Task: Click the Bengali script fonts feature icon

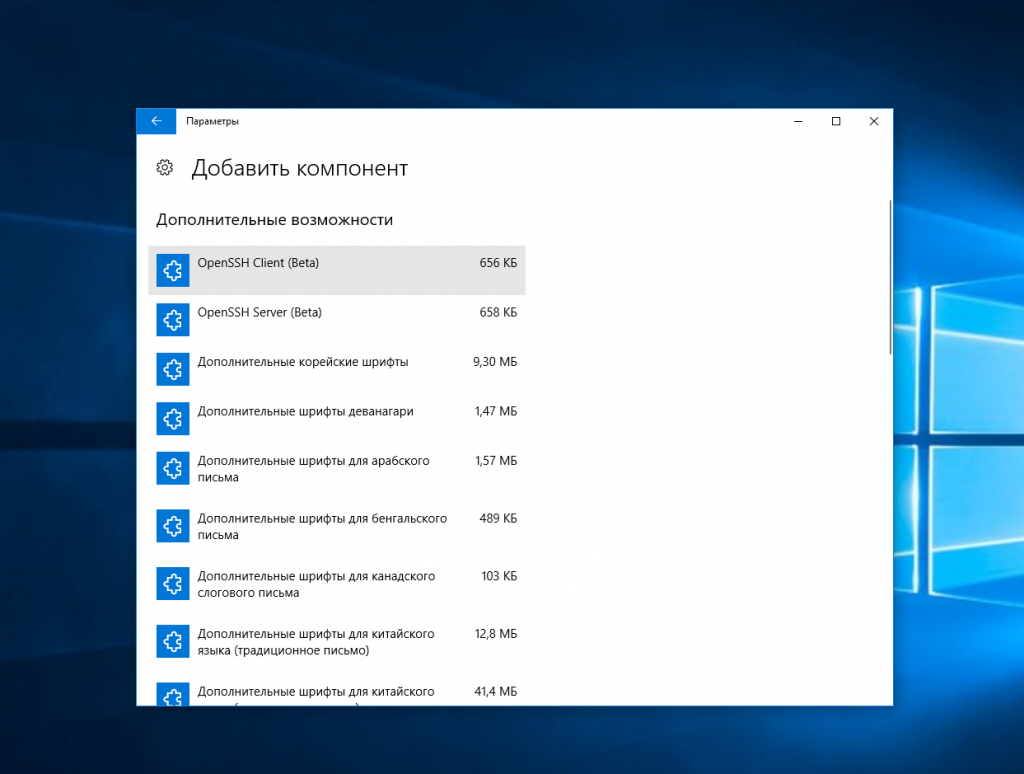Action: click(172, 526)
